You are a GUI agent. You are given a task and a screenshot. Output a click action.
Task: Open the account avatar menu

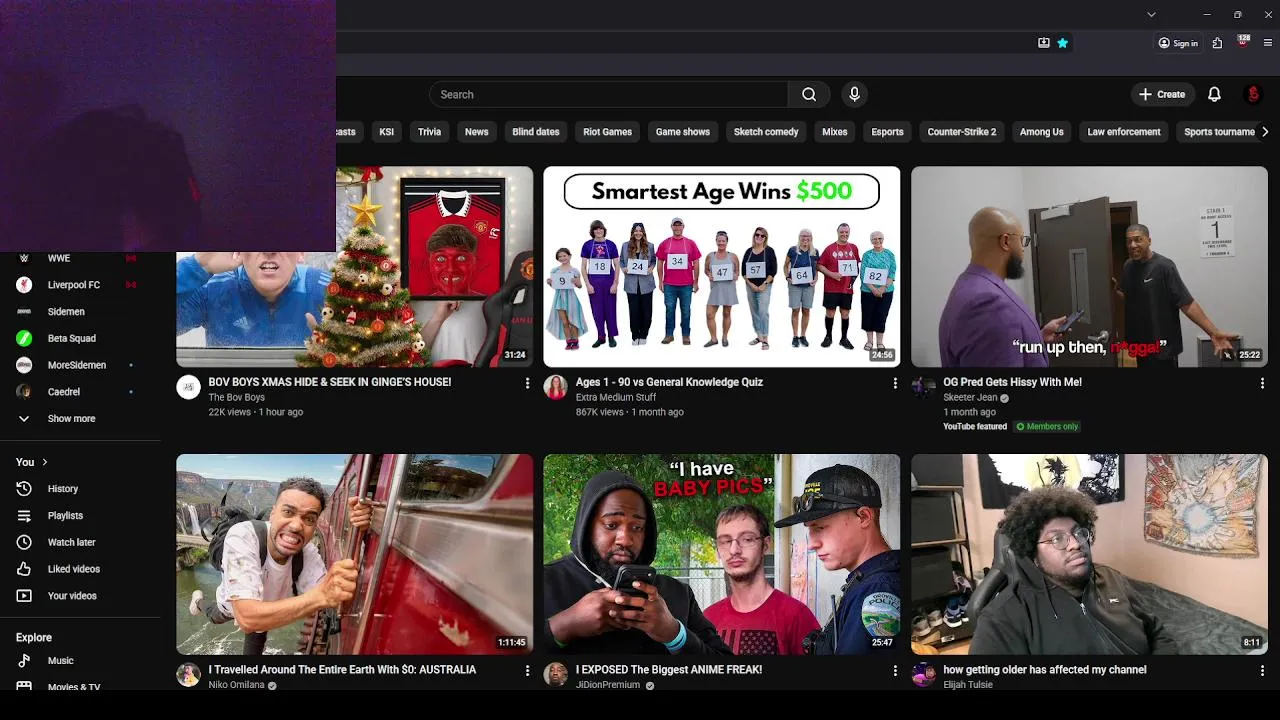click(x=1253, y=94)
